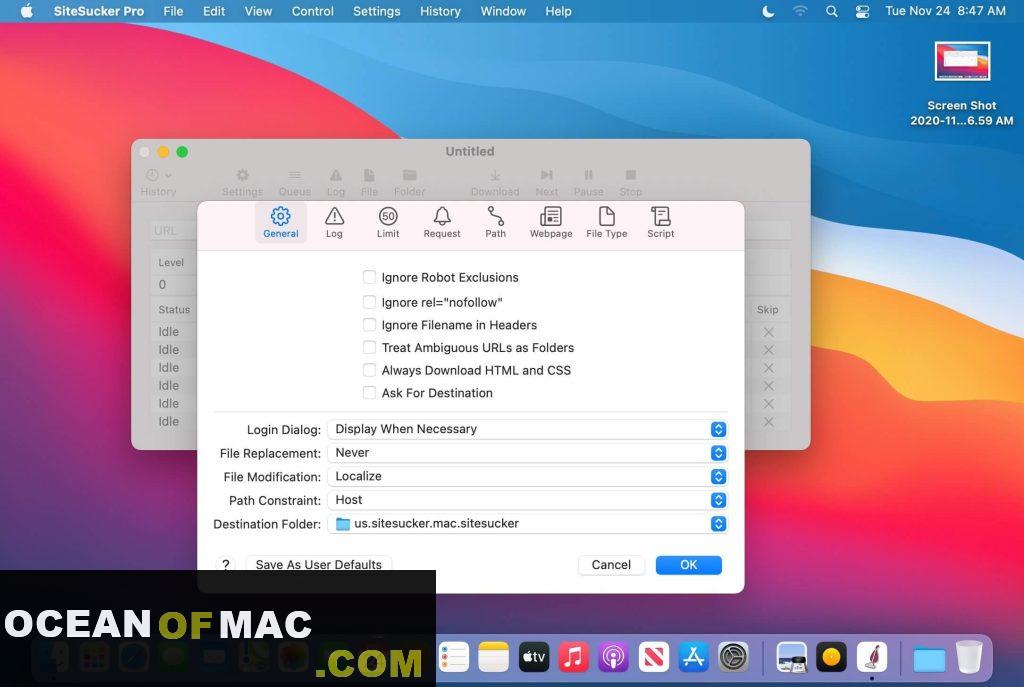Cancel the settings sheet
This screenshot has height=687, width=1024.
[x=611, y=565]
